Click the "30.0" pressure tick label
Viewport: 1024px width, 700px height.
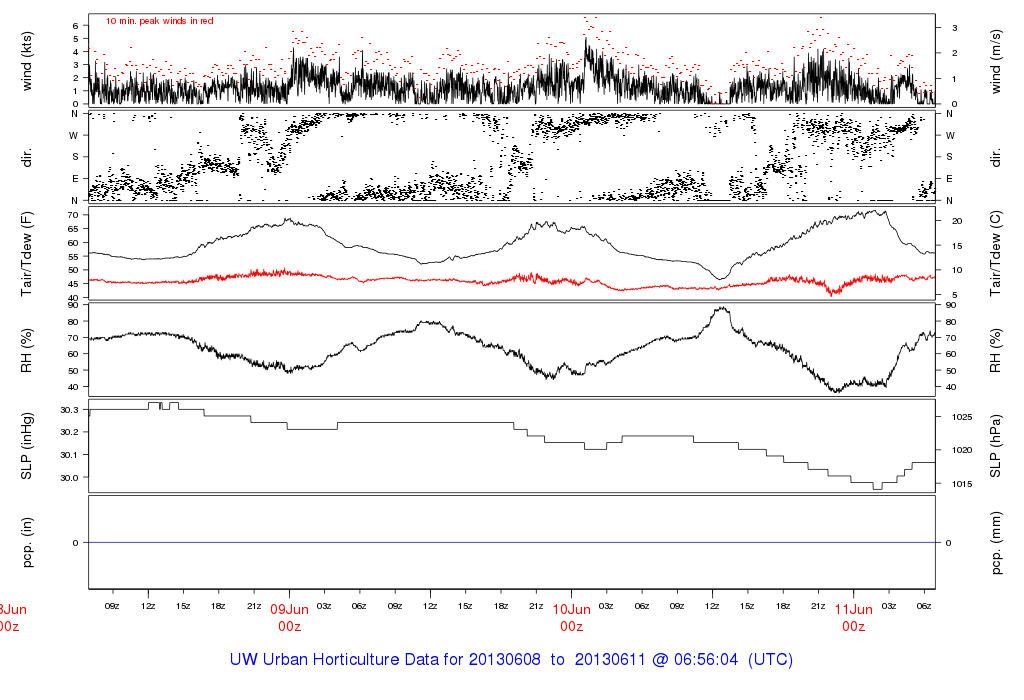tap(69, 478)
